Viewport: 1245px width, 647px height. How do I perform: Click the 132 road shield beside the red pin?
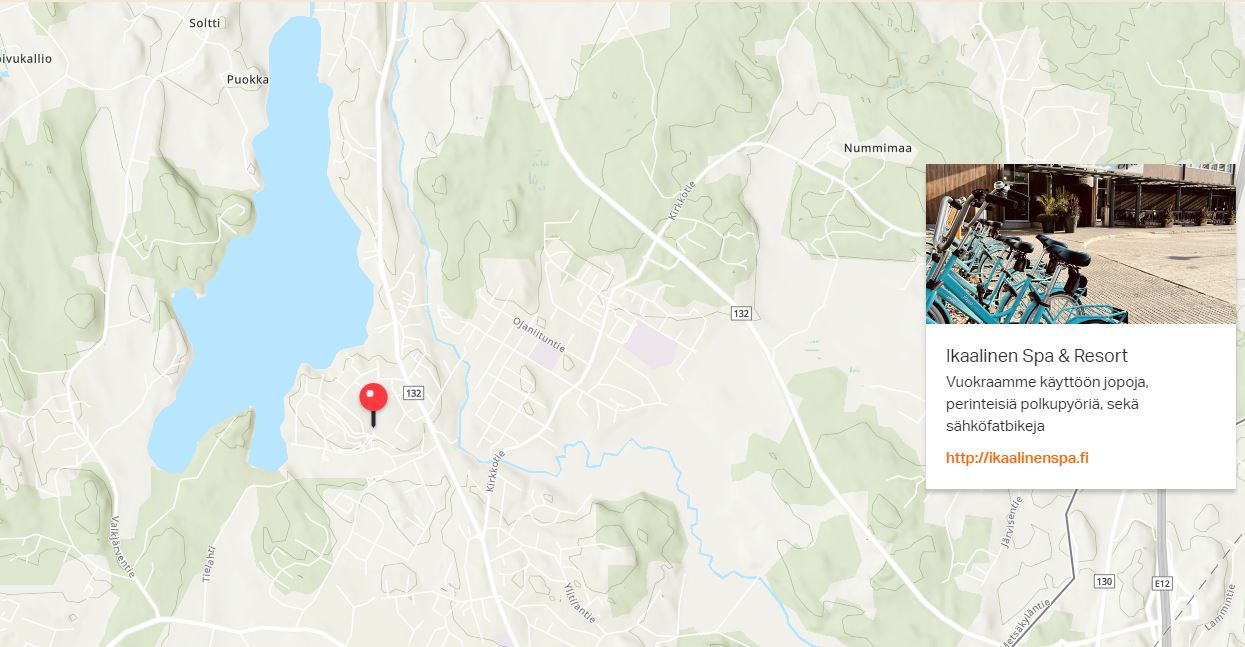[414, 393]
